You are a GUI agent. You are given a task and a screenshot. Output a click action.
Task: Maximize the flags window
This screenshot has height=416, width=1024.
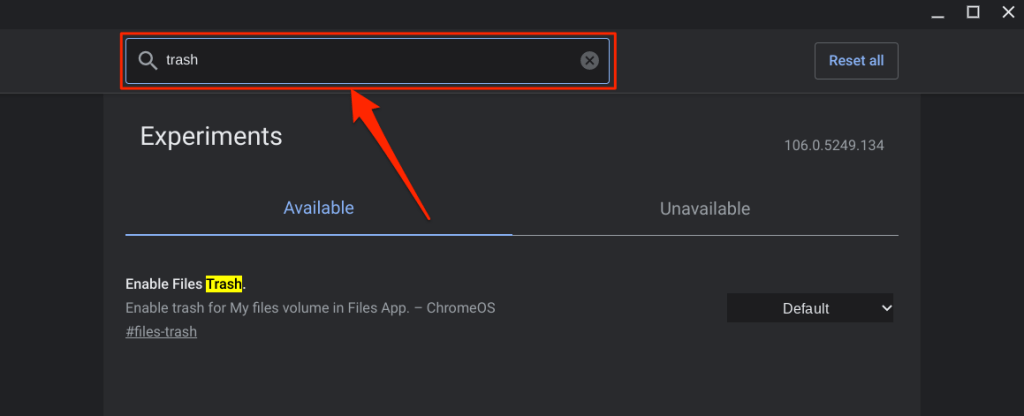click(x=972, y=12)
